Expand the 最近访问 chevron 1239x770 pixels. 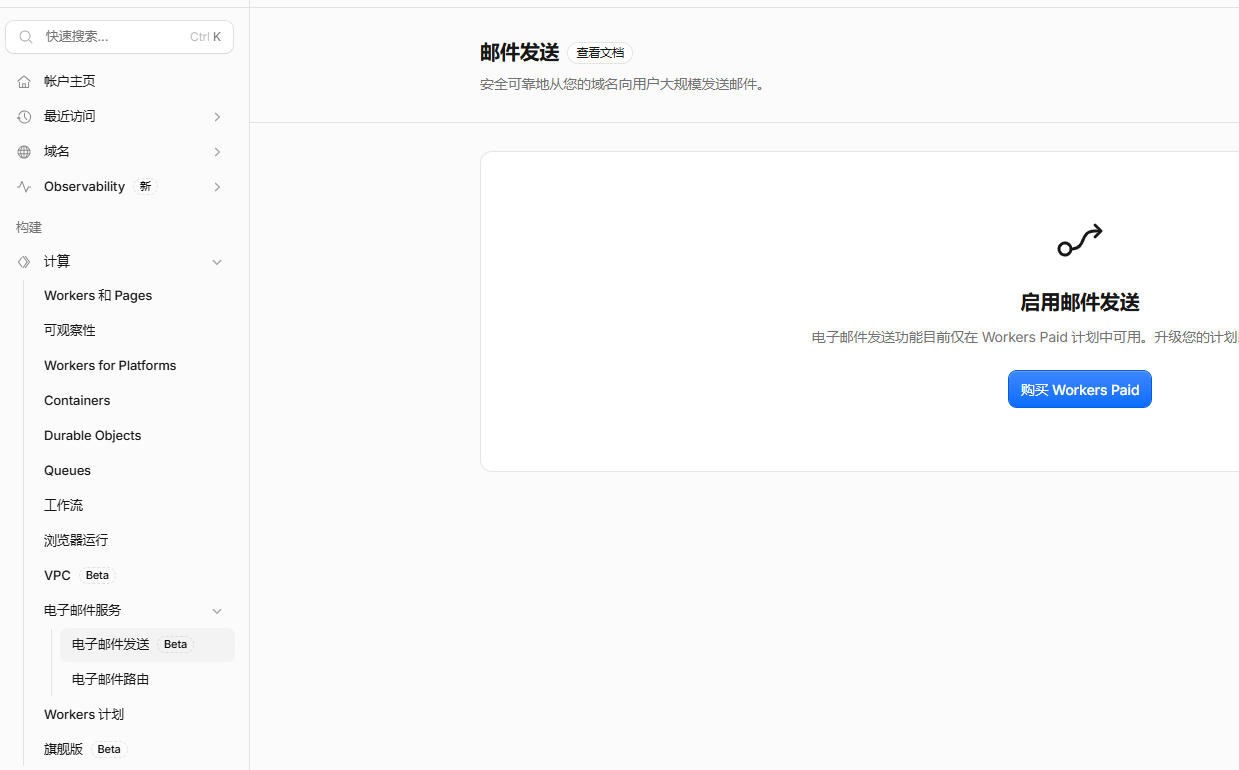tap(217, 117)
